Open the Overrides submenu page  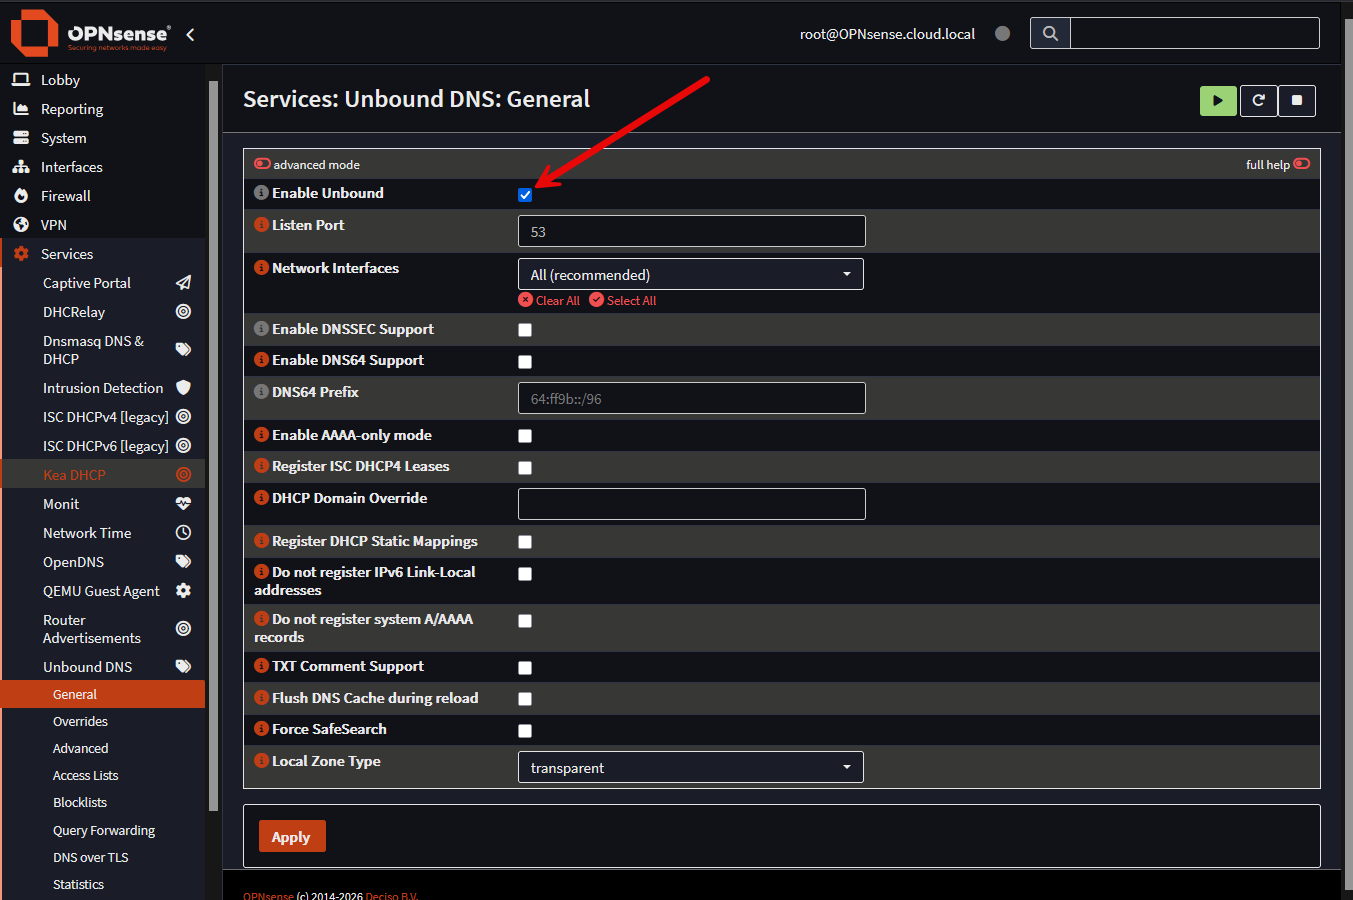(x=104, y=721)
